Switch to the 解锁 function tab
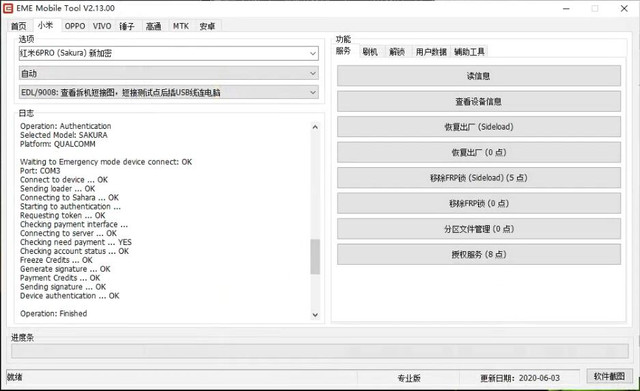Screen dimensions: 640x391 397,52
